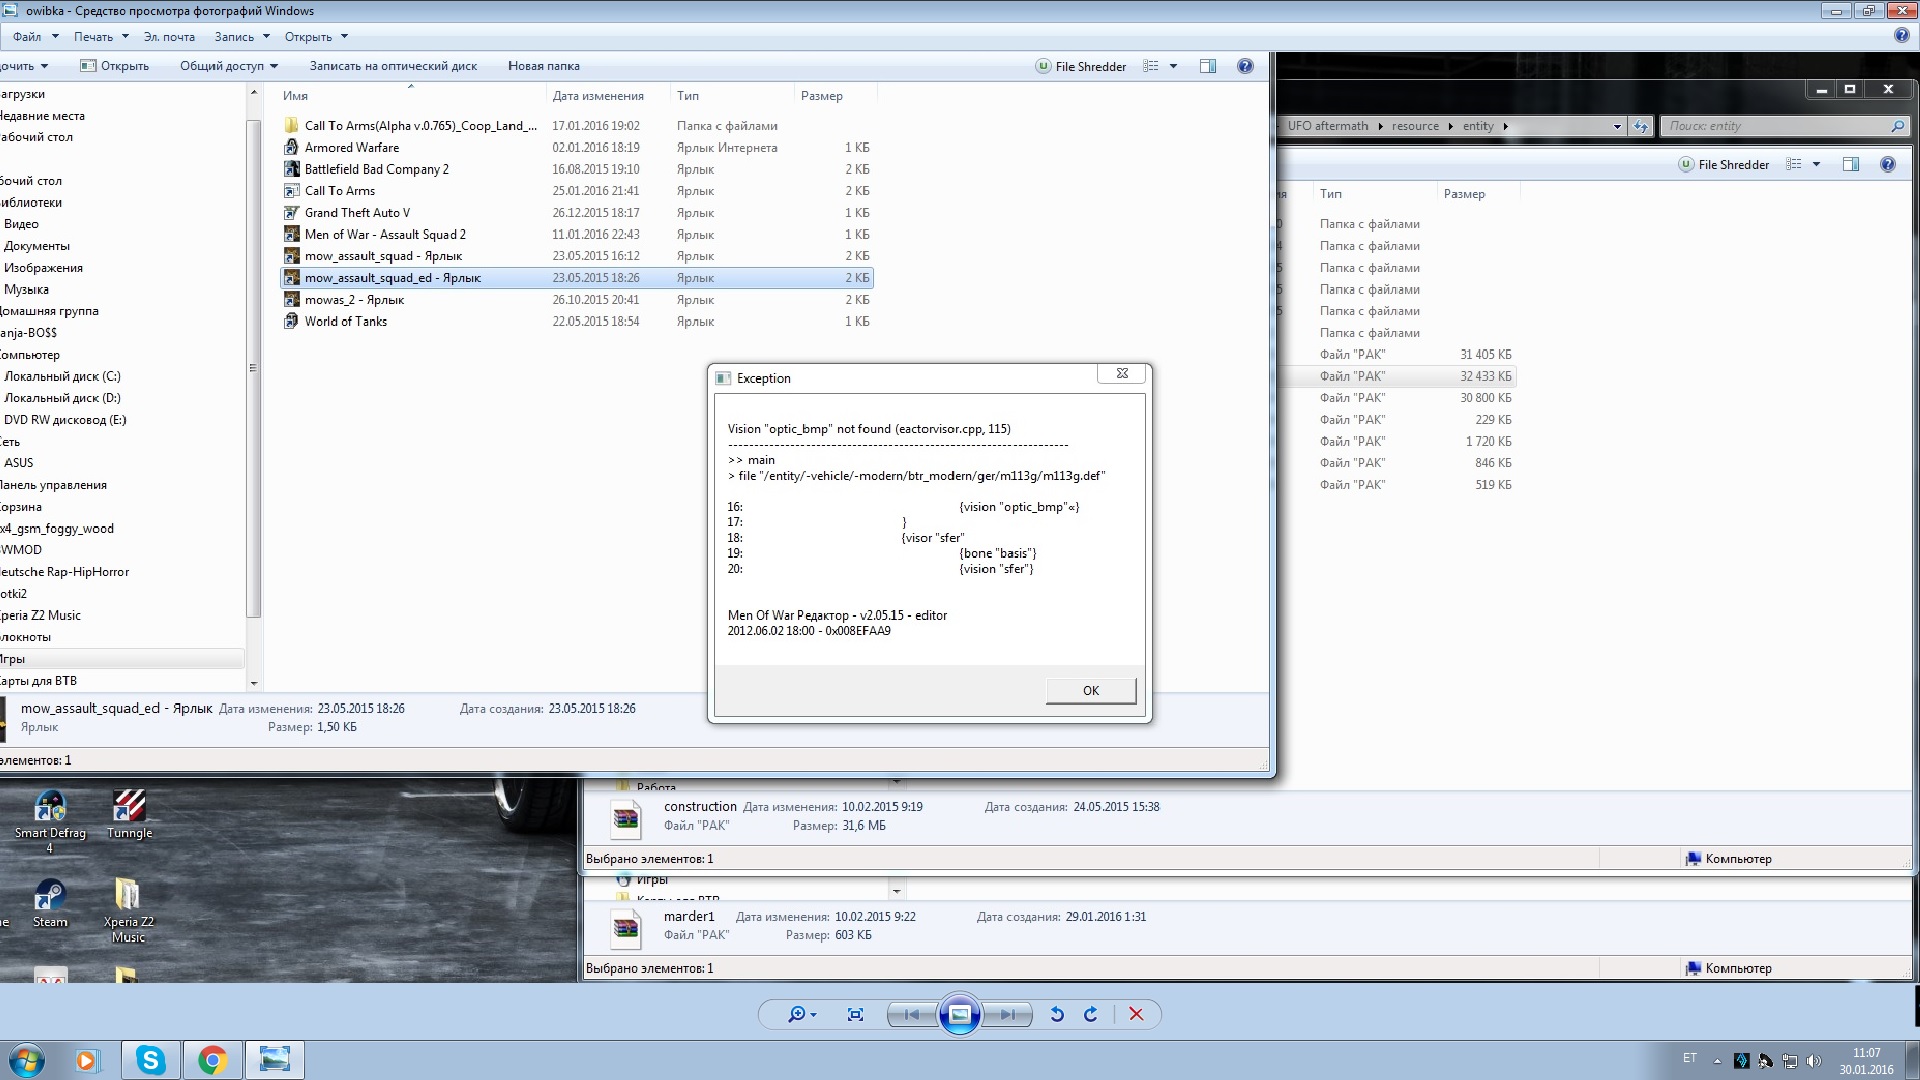Image resolution: width=1920 pixels, height=1080 pixels.
Task: Click Открыть button in explorer toolbar
Action: [x=114, y=66]
